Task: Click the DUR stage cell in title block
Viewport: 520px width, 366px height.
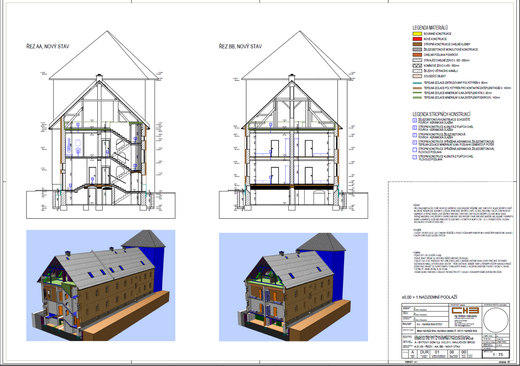Action: (424, 353)
